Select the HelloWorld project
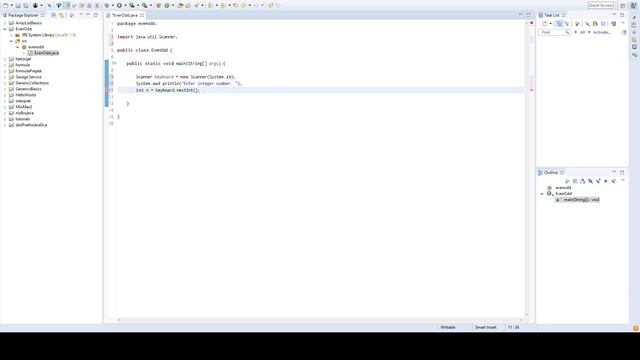The width and height of the screenshot is (640, 360). (26, 95)
